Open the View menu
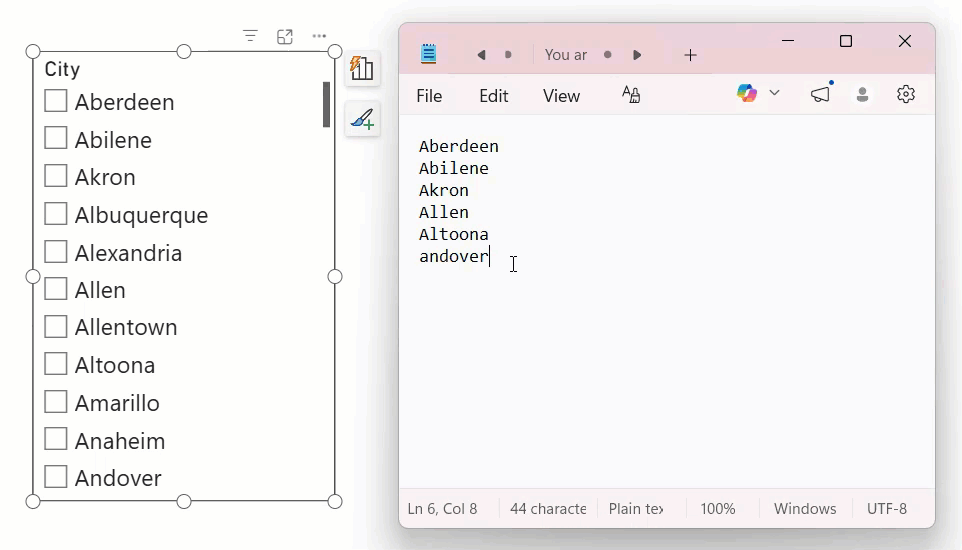 (x=561, y=96)
